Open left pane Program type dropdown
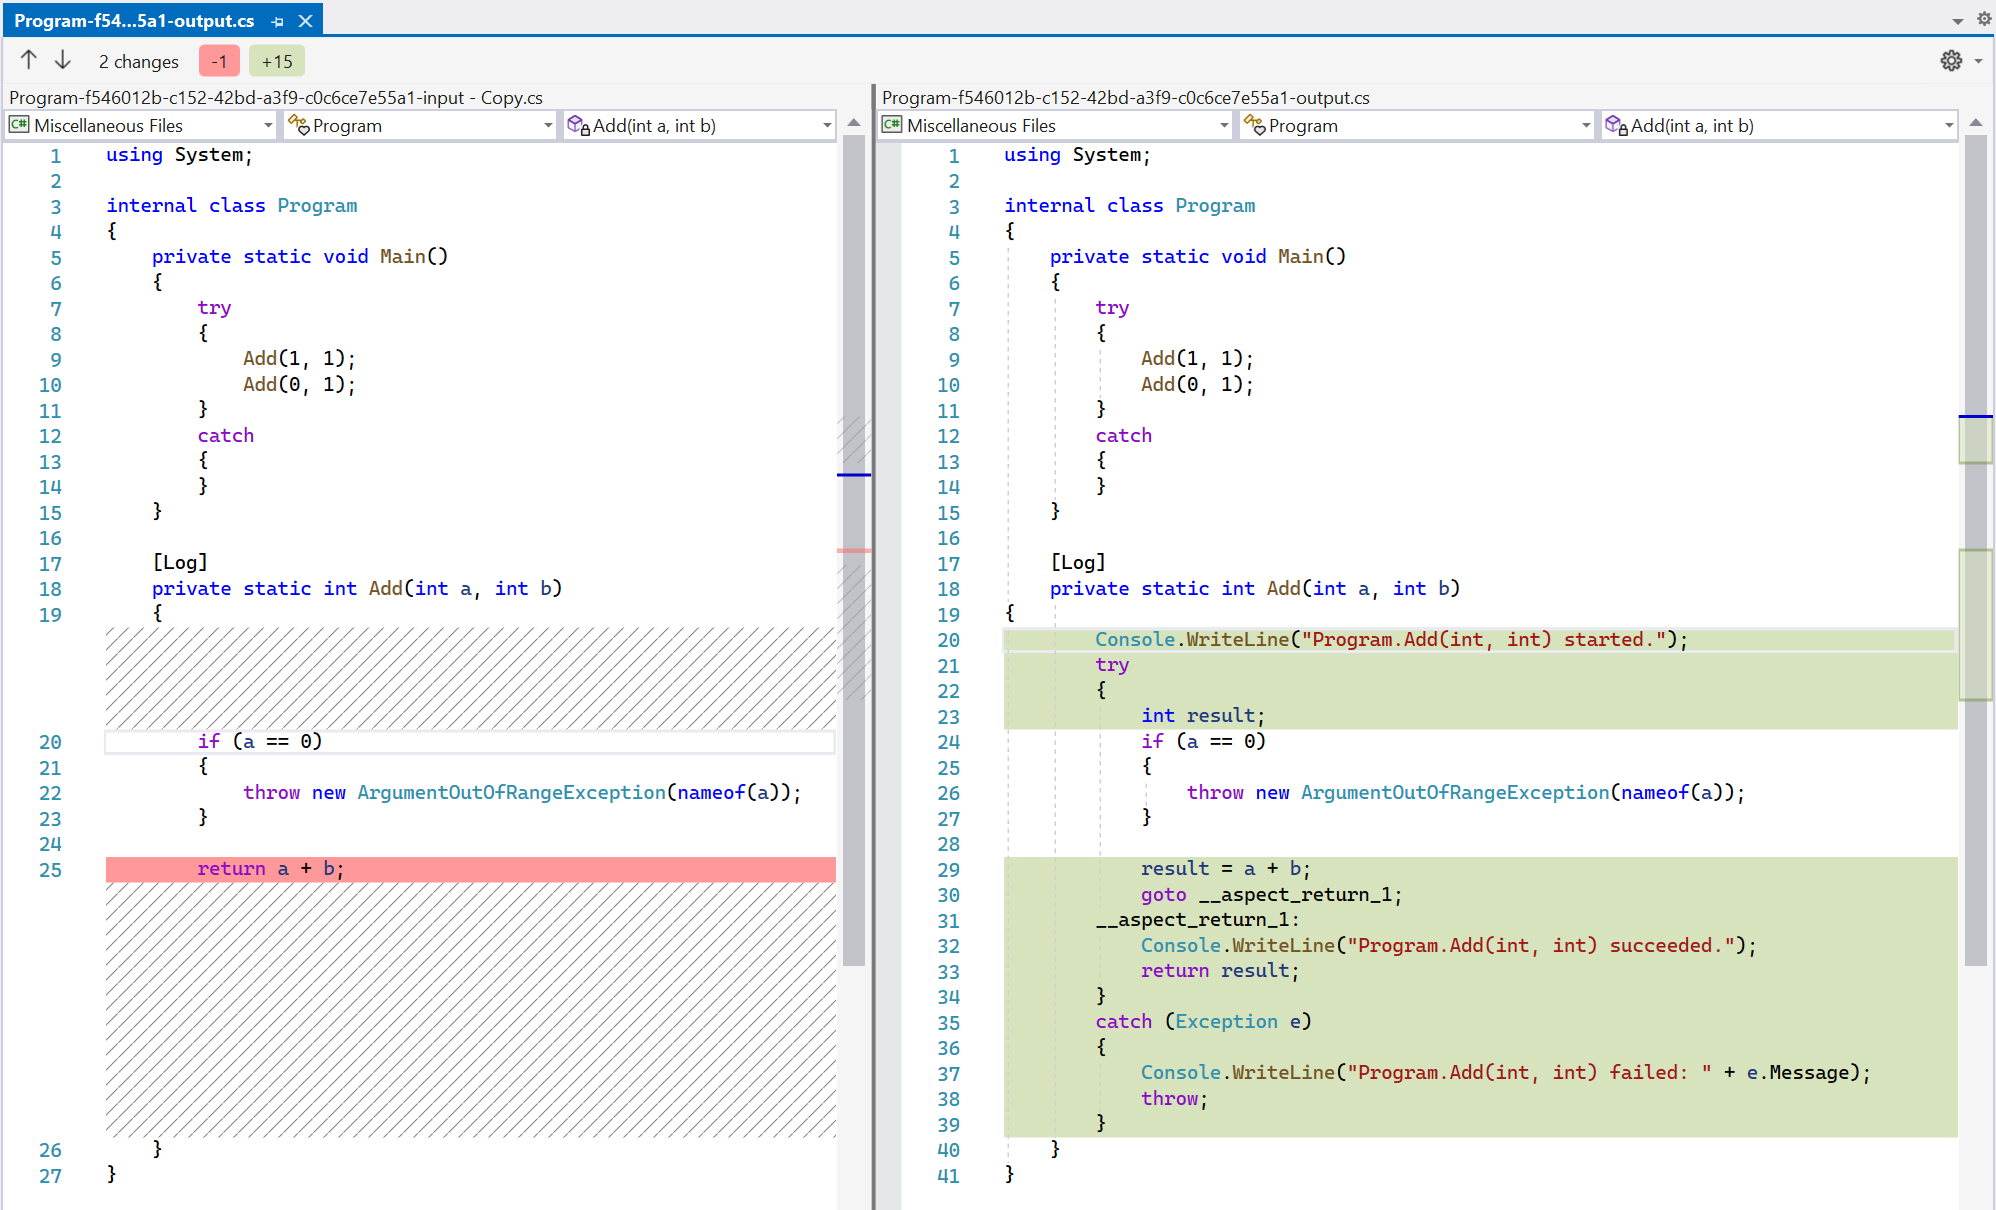 tap(420, 125)
